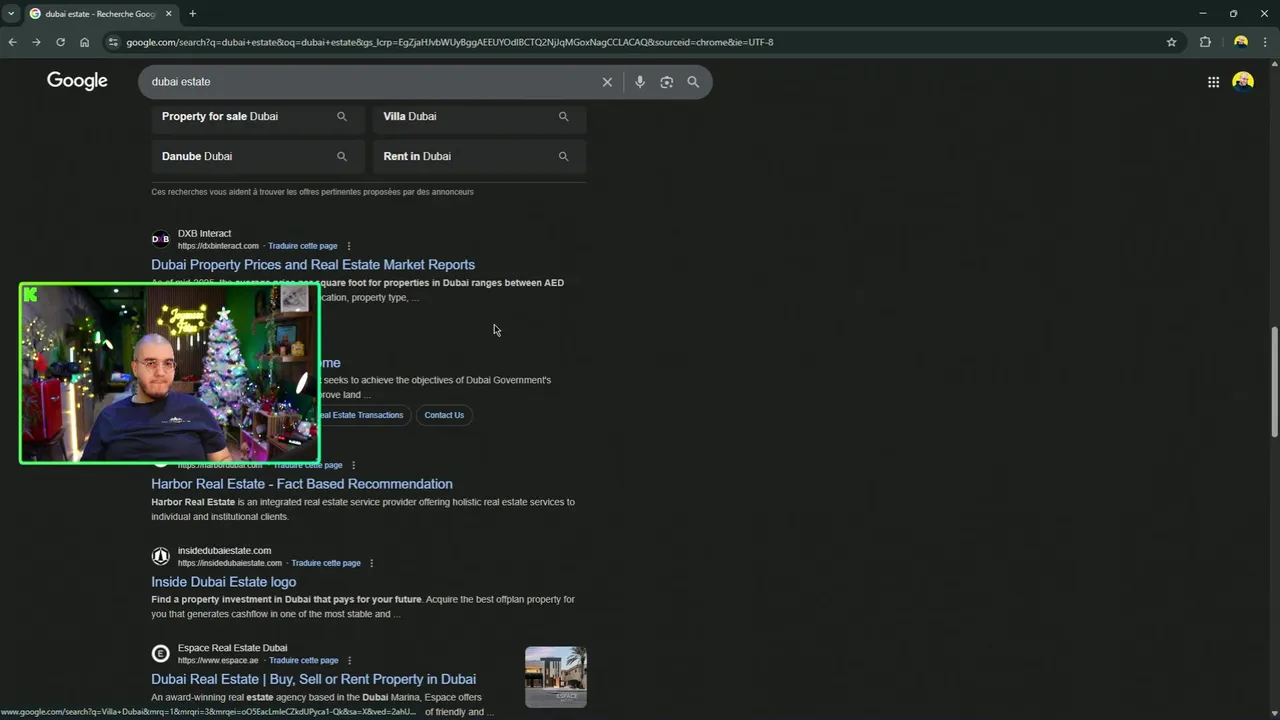Go to Google home via logo
Screen dimensions: 1280x720
click(x=77, y=81)
